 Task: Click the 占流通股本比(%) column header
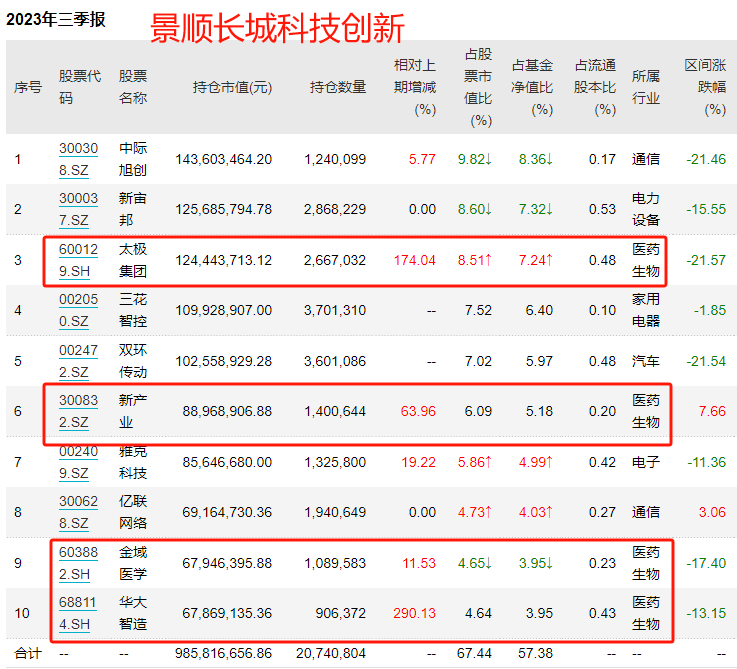[x=595, y=87]
